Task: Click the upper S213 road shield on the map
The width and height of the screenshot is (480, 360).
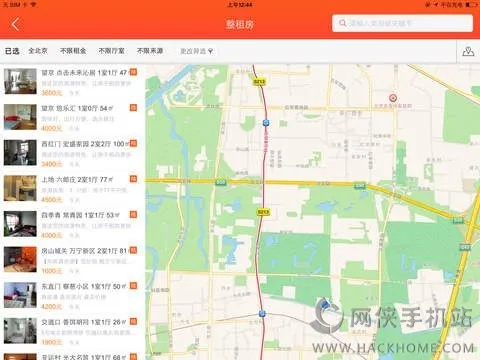Action: point(259,82)
